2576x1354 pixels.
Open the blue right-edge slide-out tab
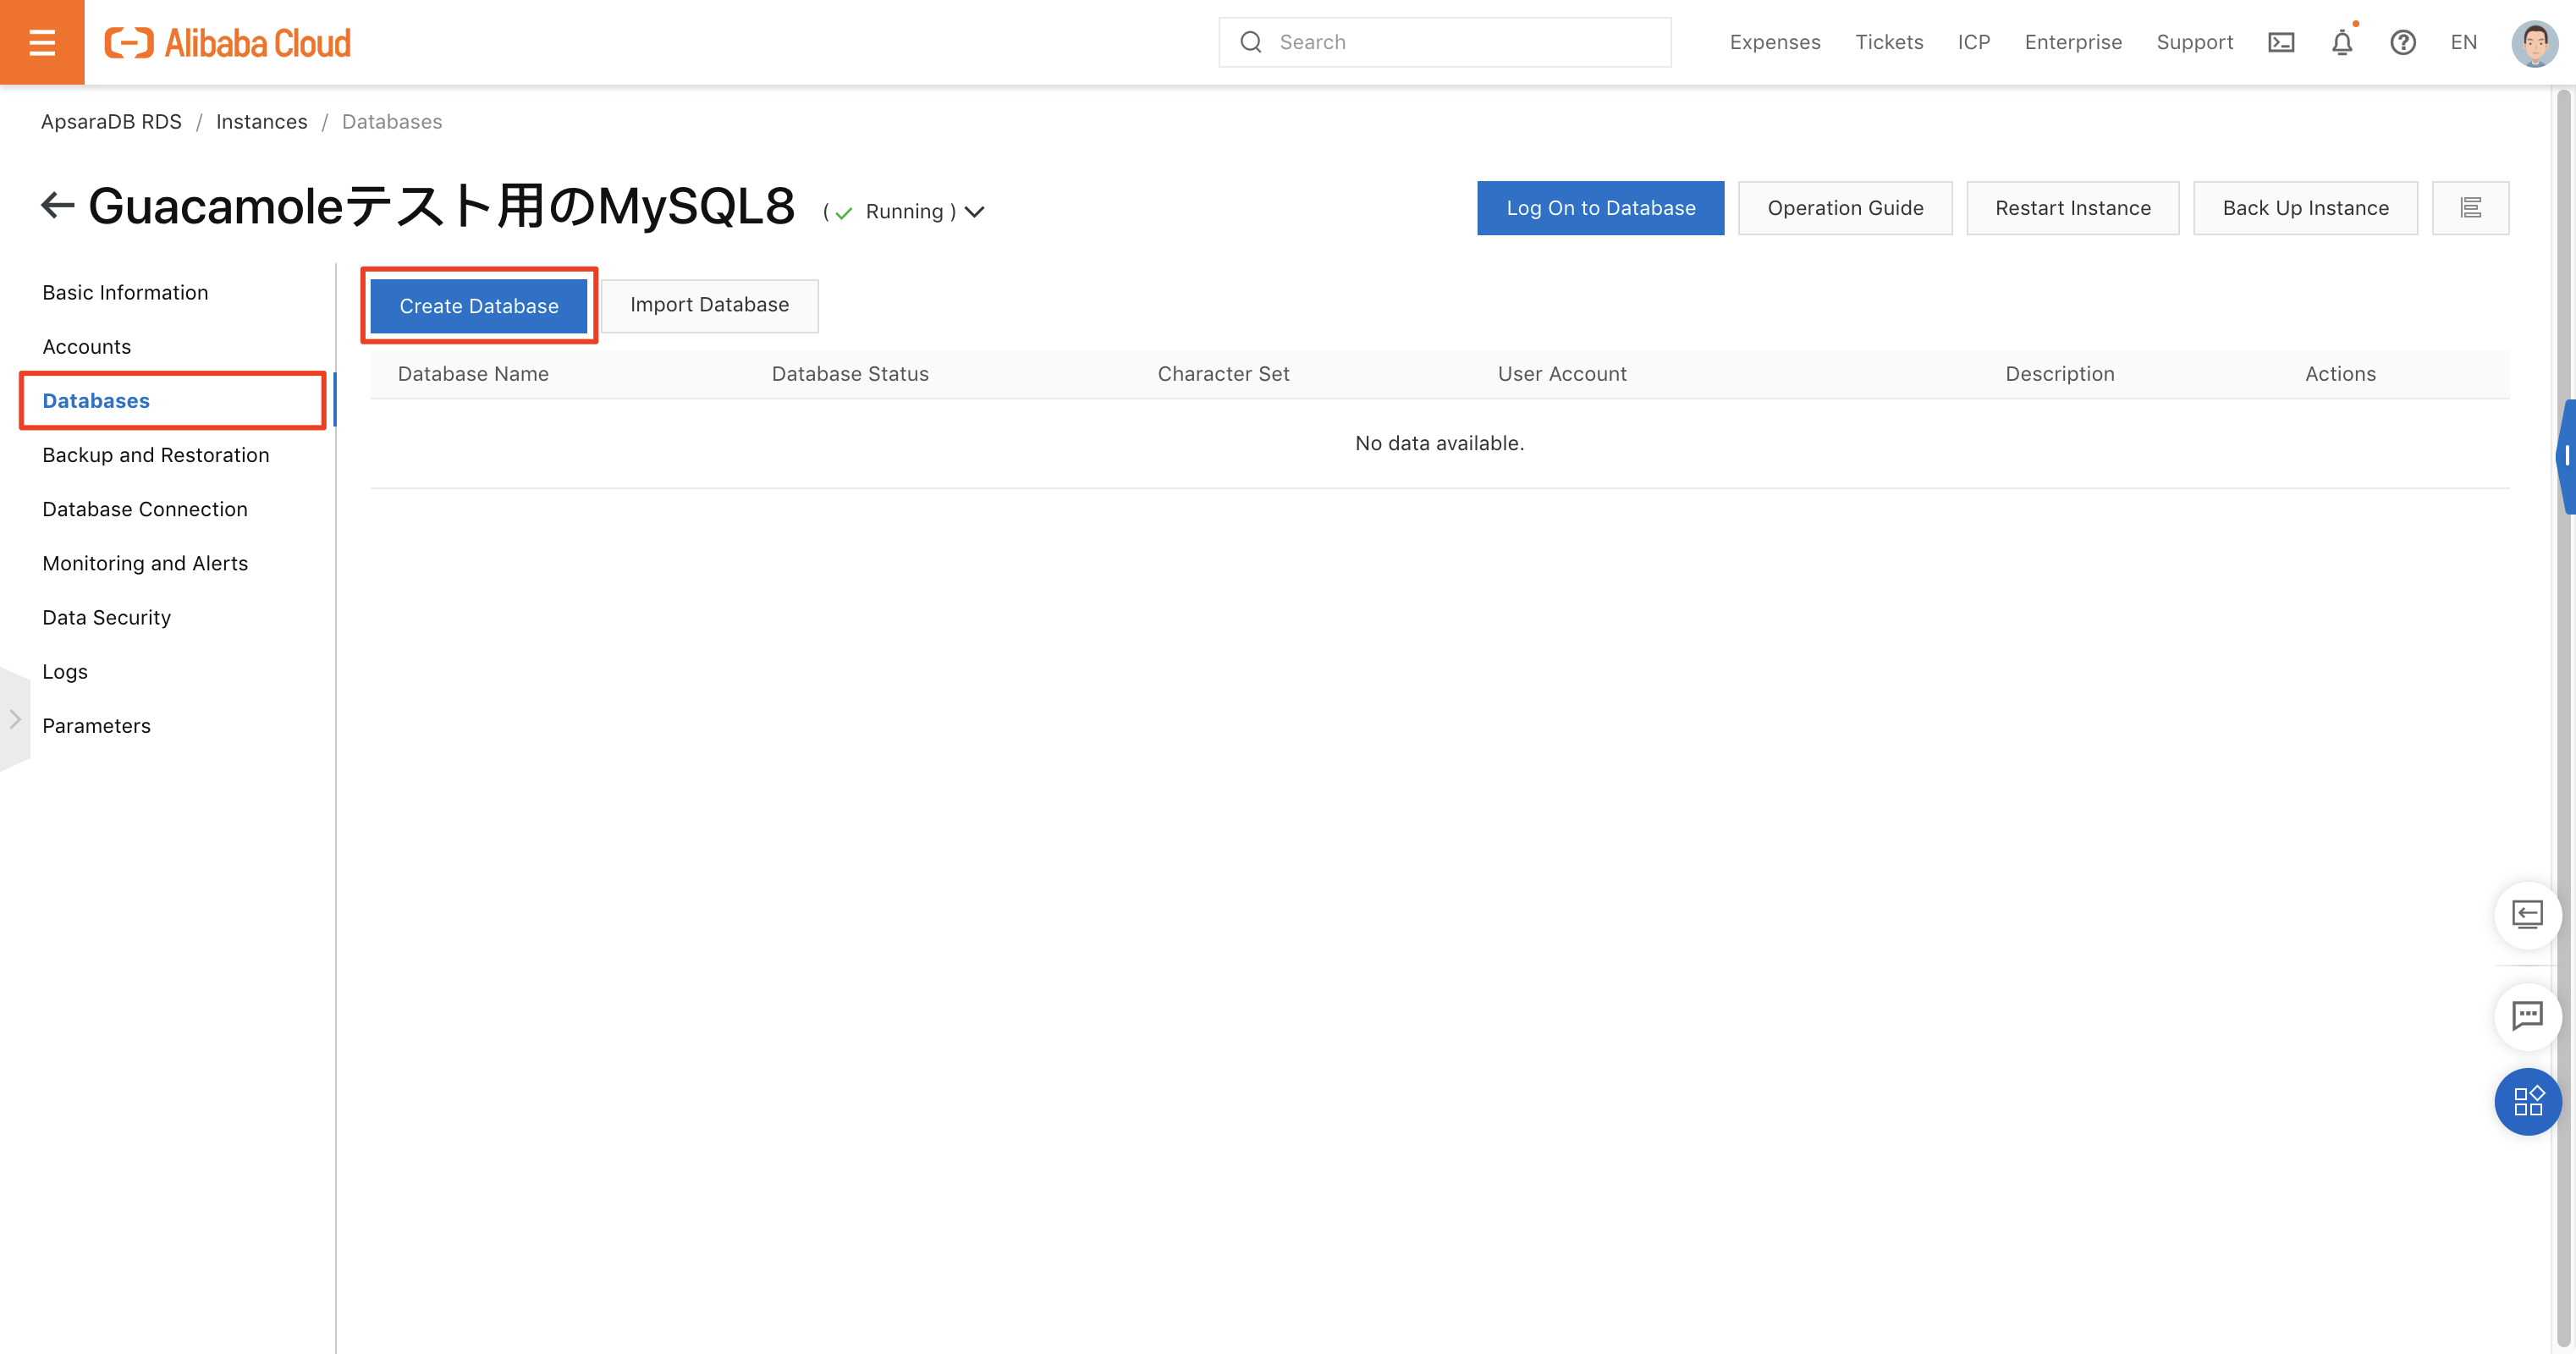point(2566,457)
